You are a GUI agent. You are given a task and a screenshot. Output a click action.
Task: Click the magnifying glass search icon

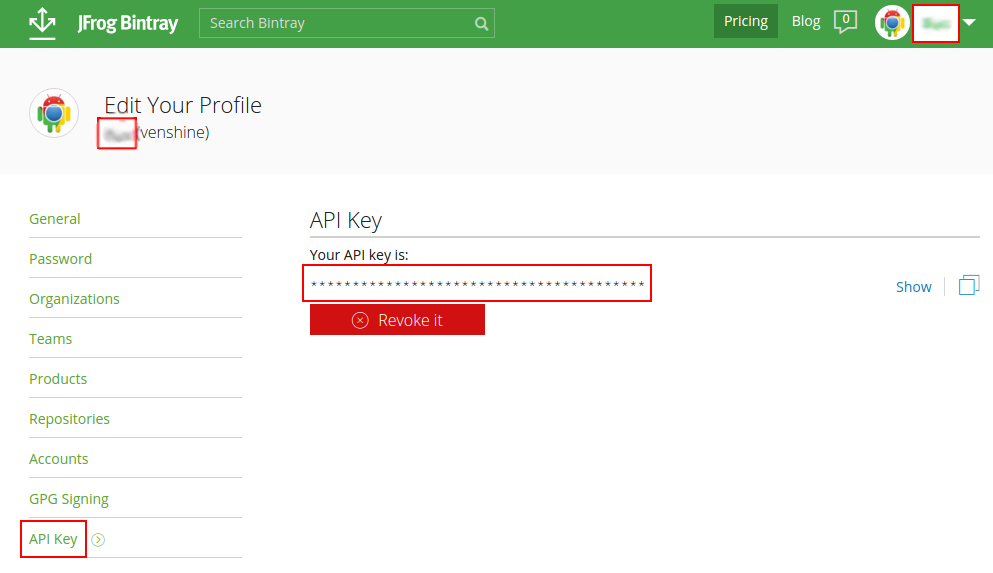(x=481, y=24)
